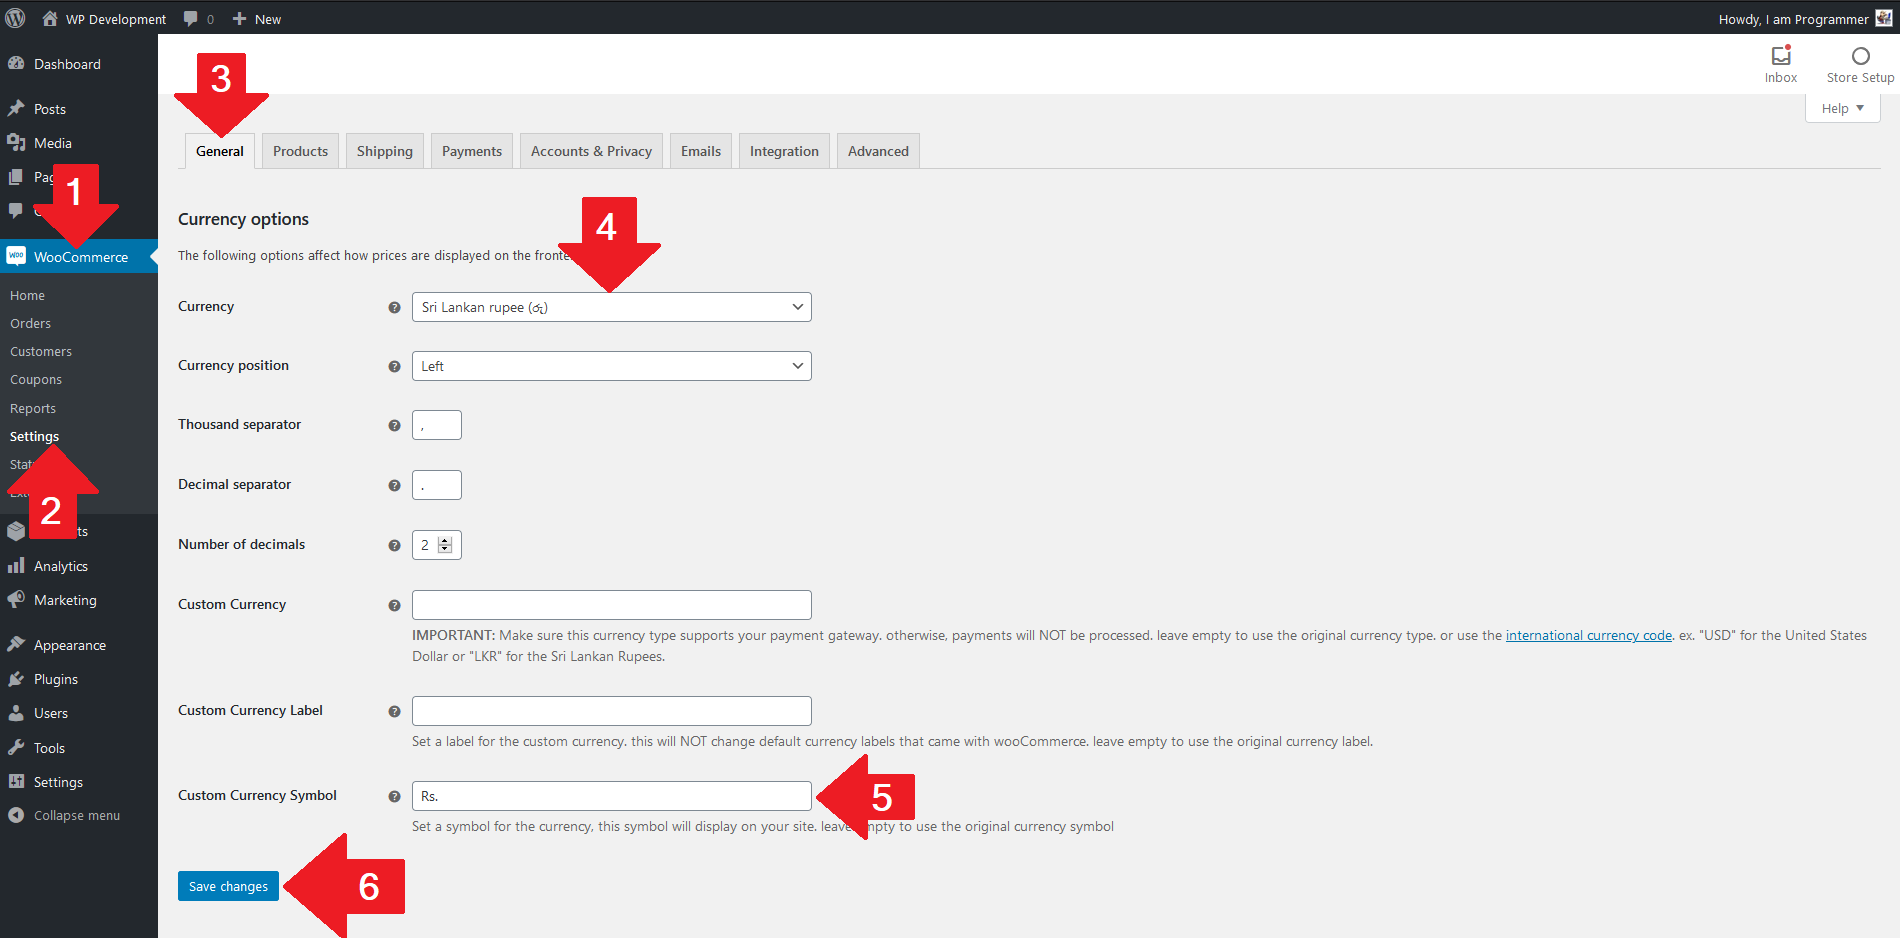The height and width of the screenshot is (938, 1900).
Task: Open the Integration tab
Action: coord(784,151)
